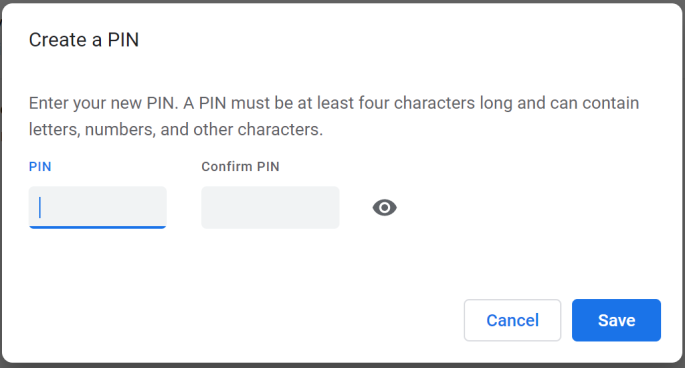Place the cursor in the first PIN box
This screenshot has width=685, height=368.
pos(97,208)
